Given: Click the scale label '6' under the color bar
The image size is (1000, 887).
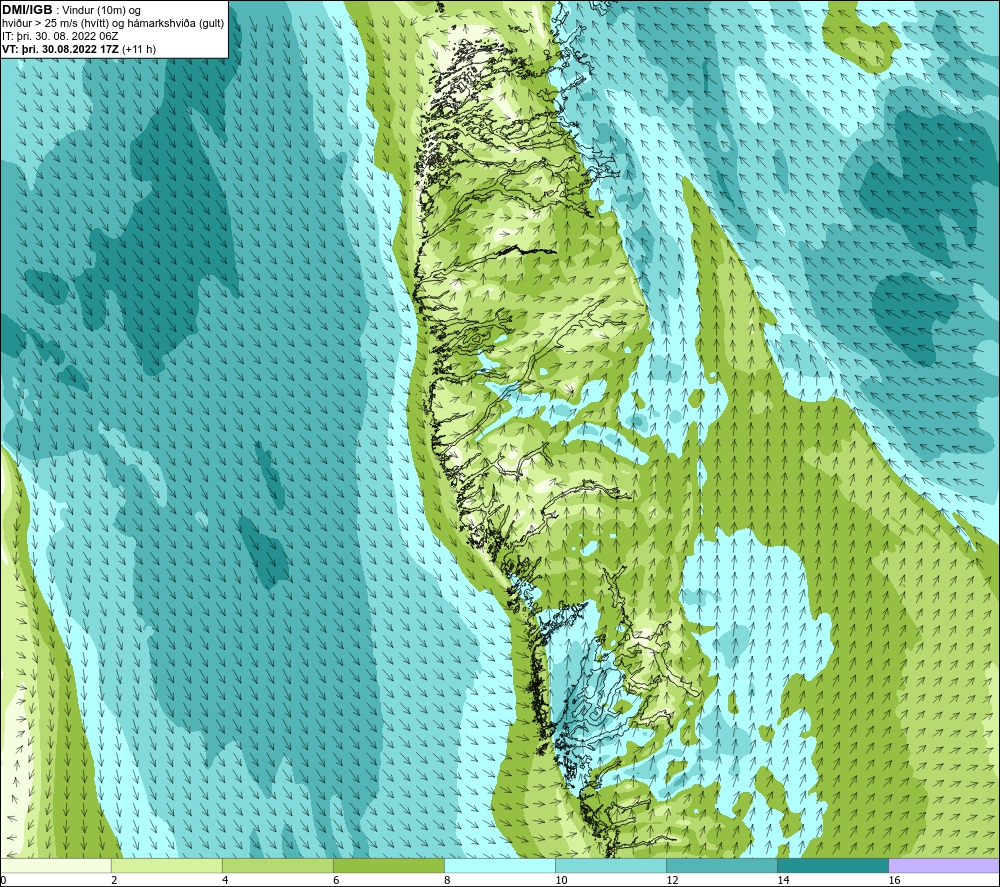Looking at the screenshot, I should [x=335, y=881].
